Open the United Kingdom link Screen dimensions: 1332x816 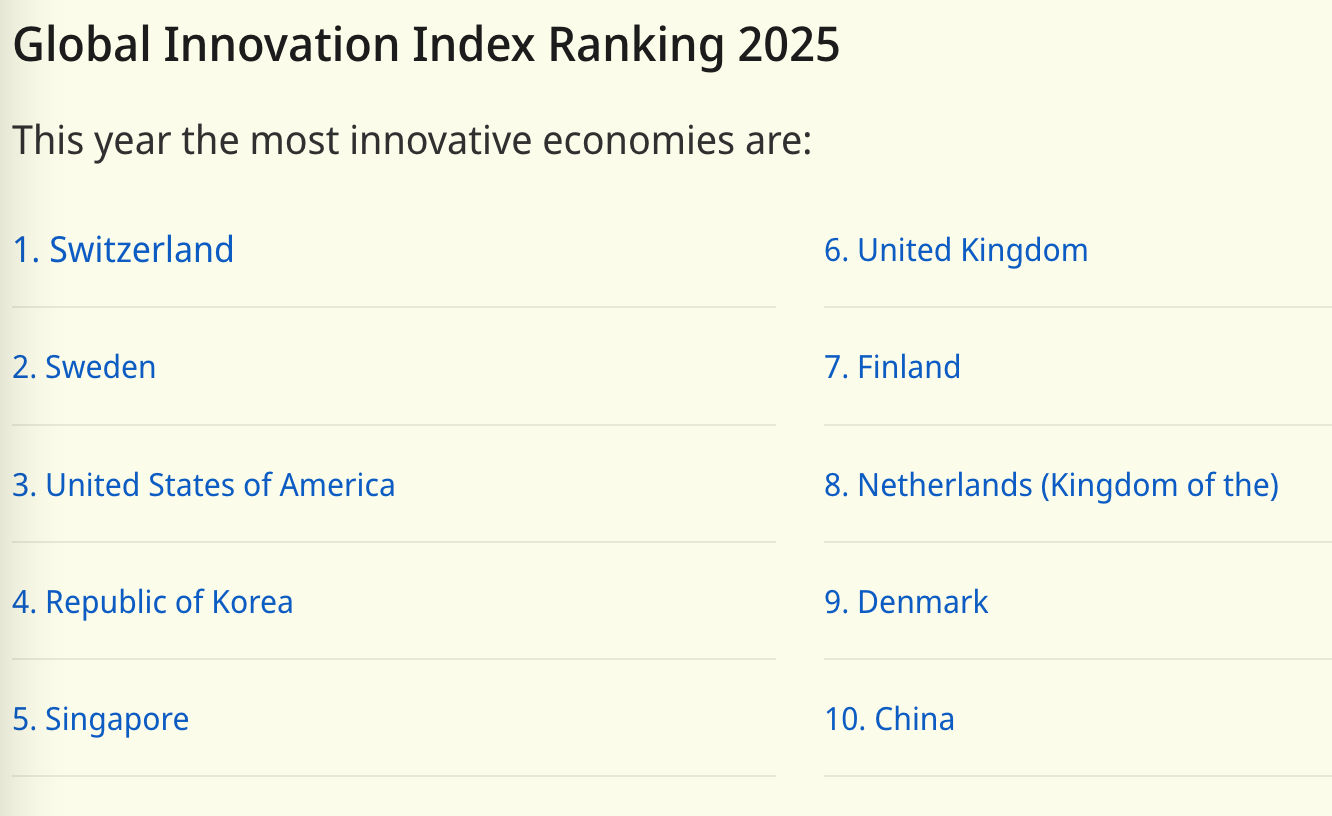pyautogui.click(x=956, y=250)
